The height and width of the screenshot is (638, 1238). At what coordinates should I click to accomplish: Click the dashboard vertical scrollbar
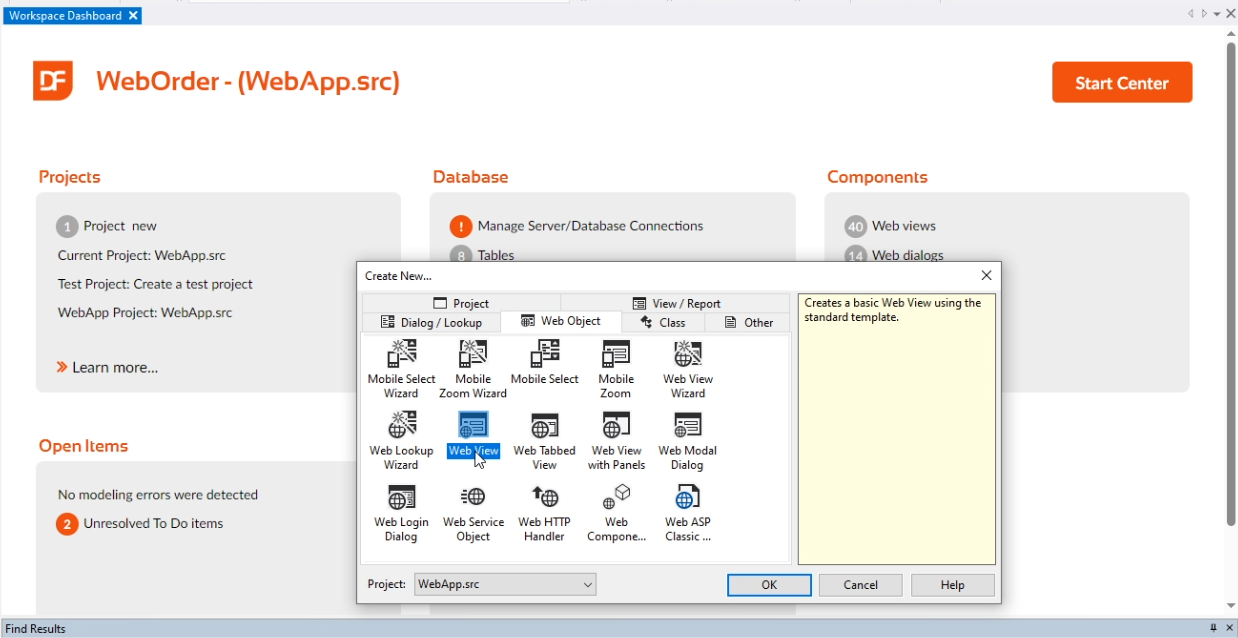(x=1231, y=280)
